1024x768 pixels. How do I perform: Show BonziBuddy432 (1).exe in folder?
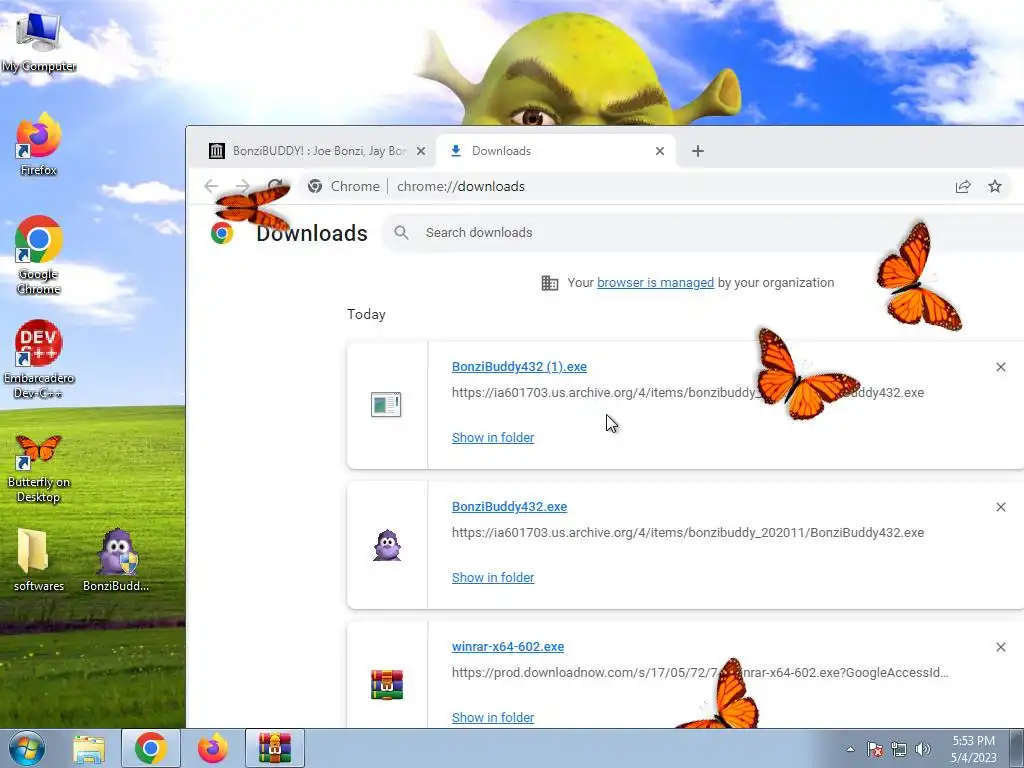(x=493, y=438)
